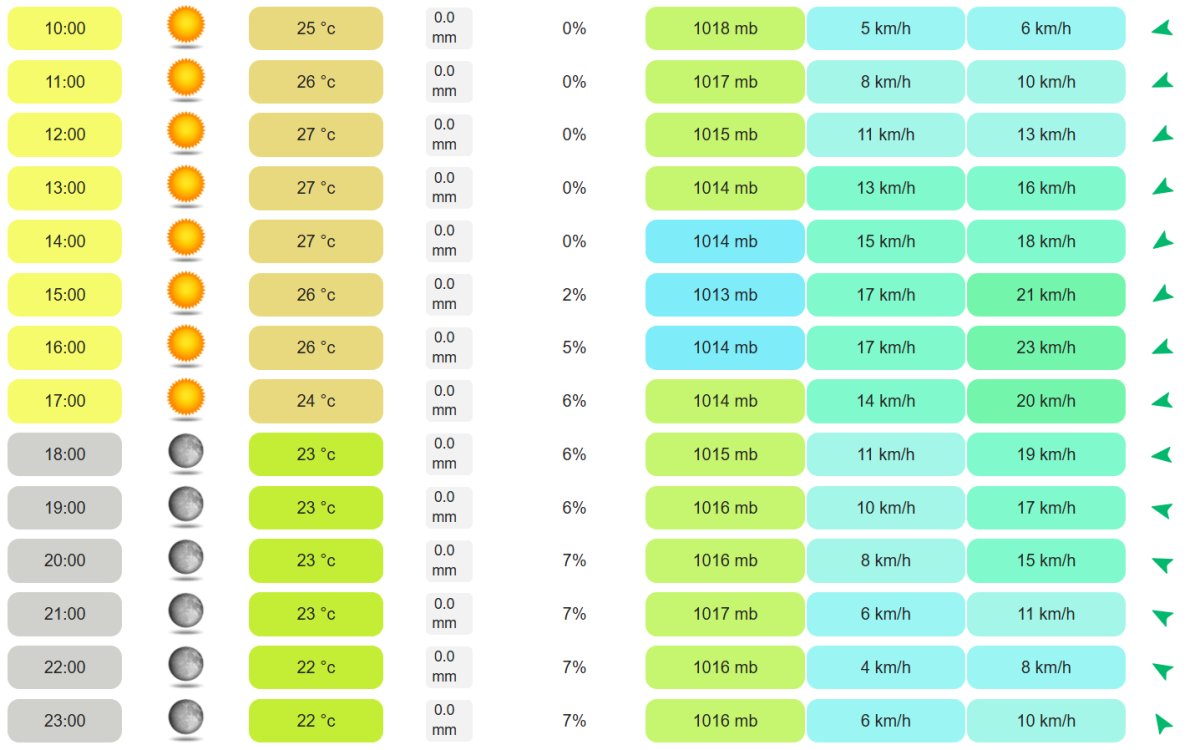Click the wind direction arrow for 23:00

tap(1162, 722)
